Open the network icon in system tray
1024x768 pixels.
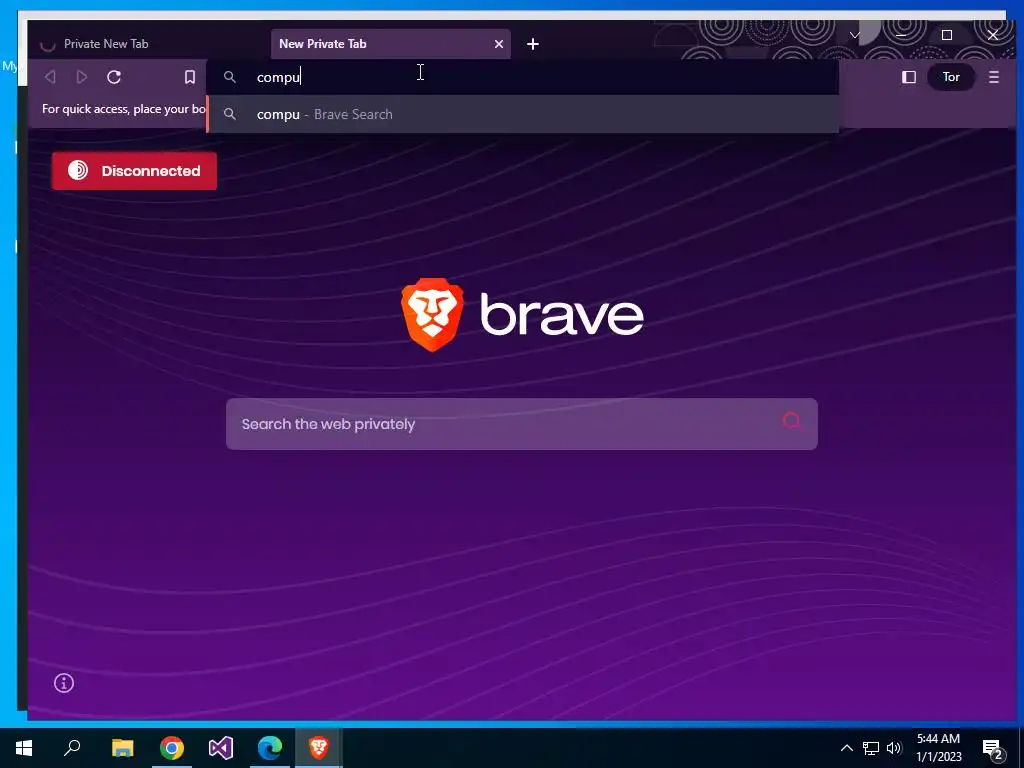click(871, 748)
